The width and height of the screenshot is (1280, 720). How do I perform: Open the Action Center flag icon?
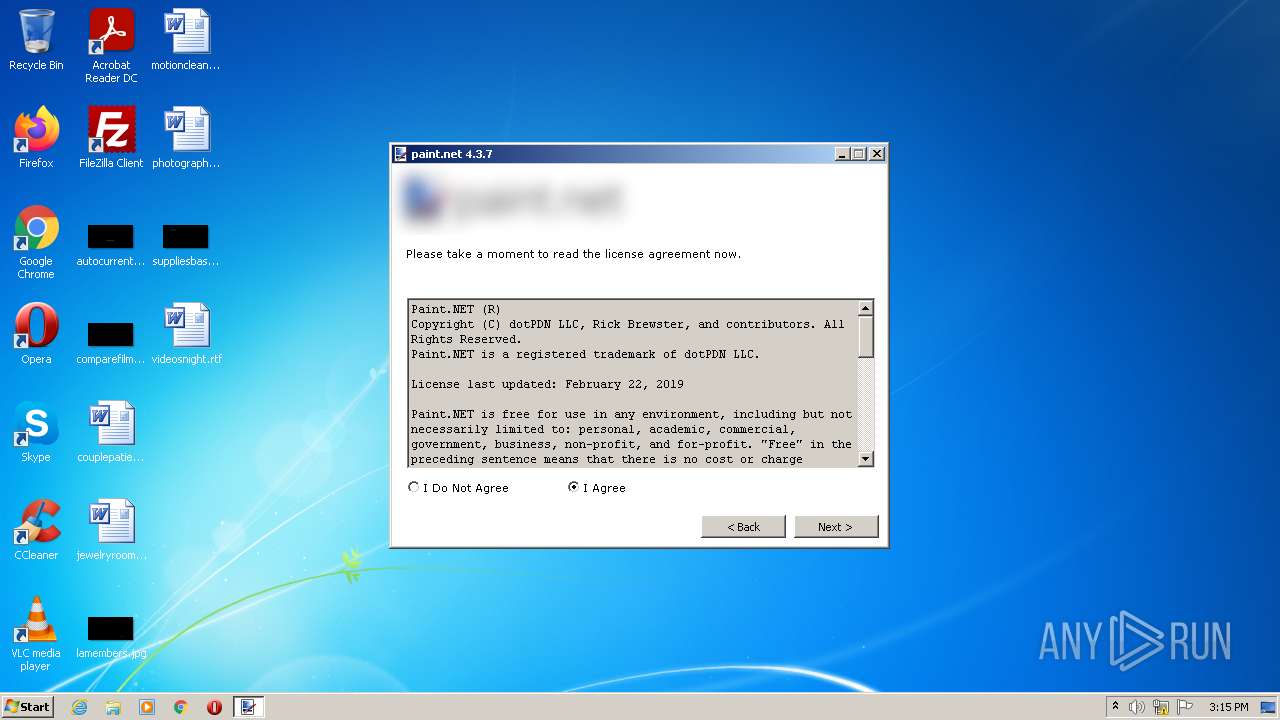[x=1185, y=707]
